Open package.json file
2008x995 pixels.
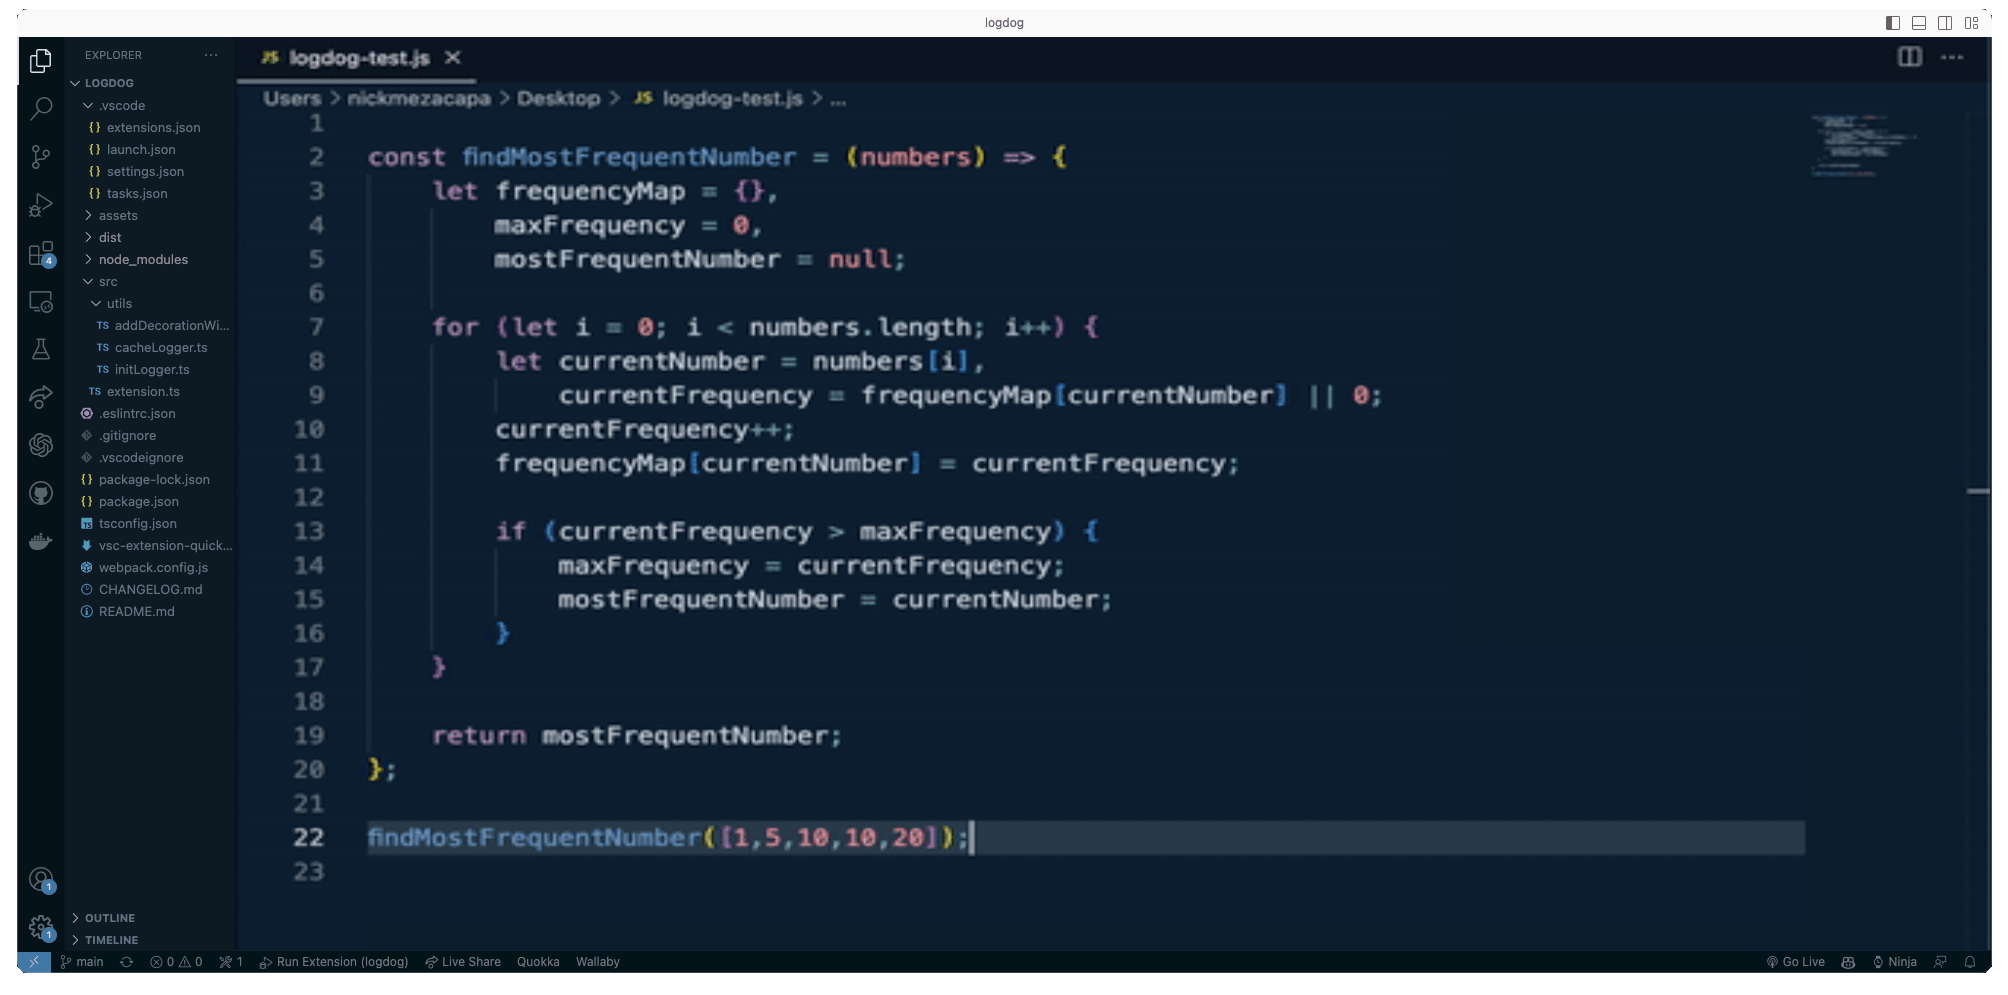138,501
